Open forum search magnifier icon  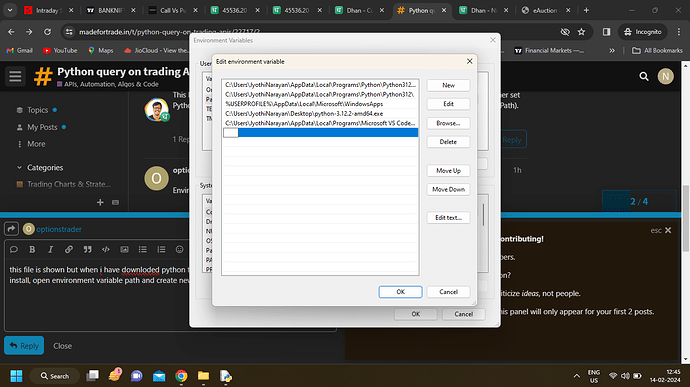point(644,77)
